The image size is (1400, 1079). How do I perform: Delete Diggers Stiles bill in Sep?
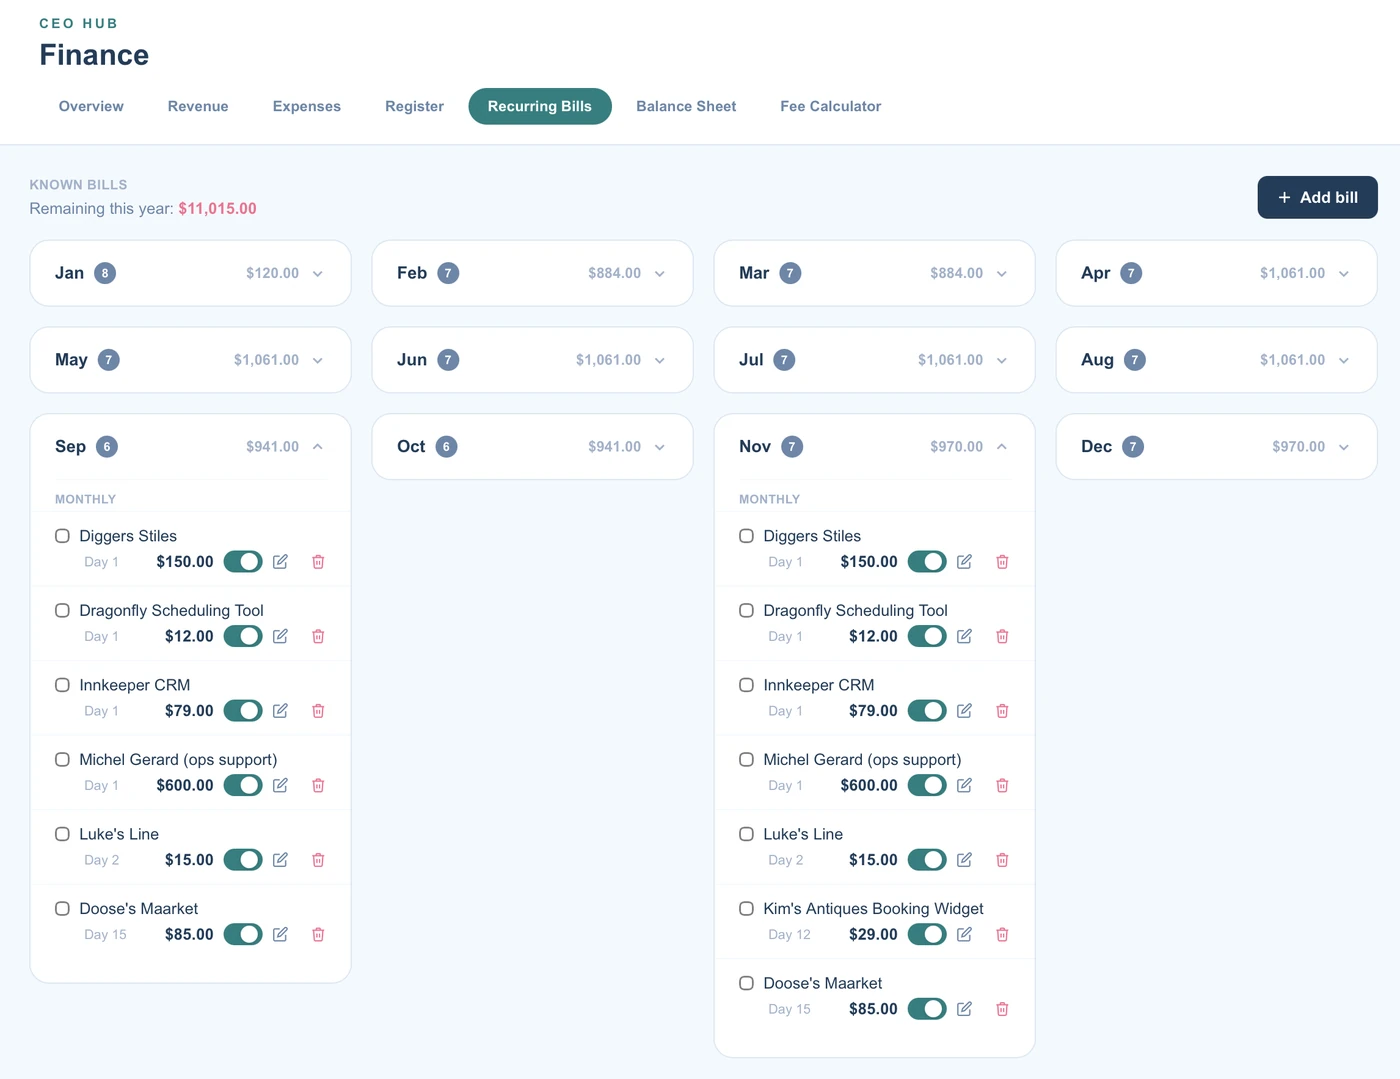(318, 562)
